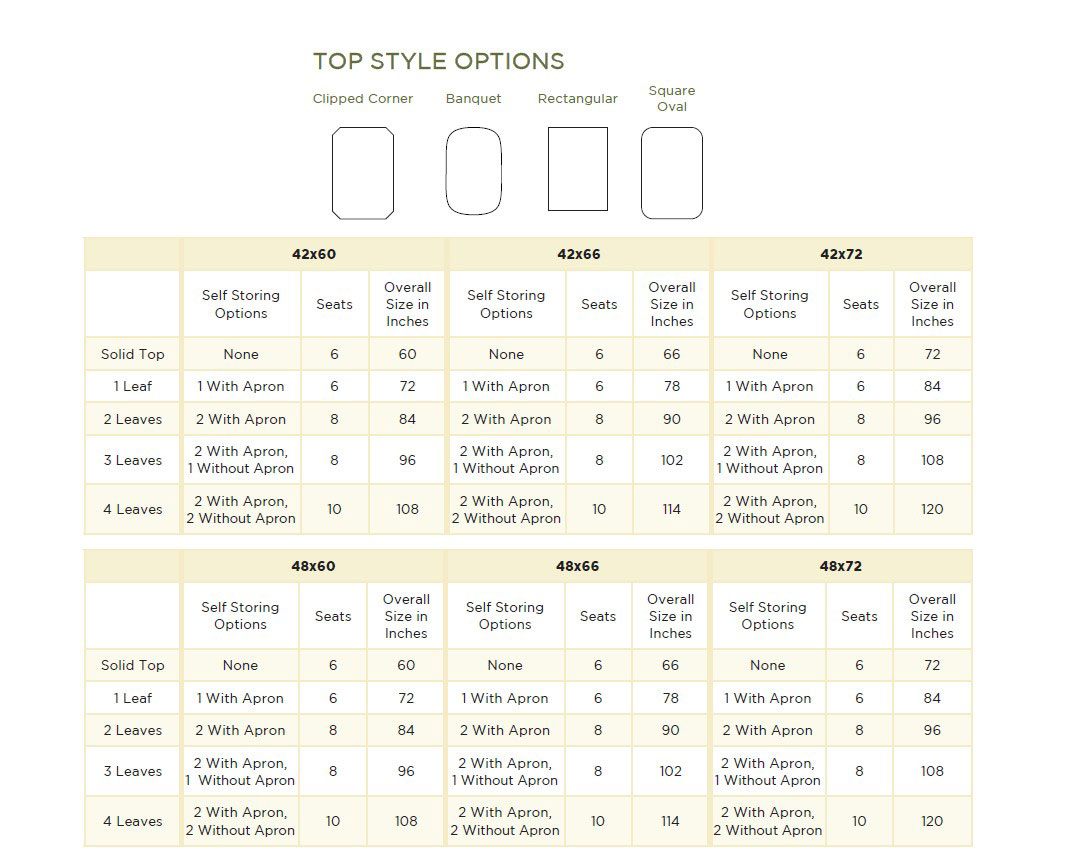Image resolution: width=1067 pixels, height=858 pixels.
Task: Select the 48x66 column header
Action: 577,566
